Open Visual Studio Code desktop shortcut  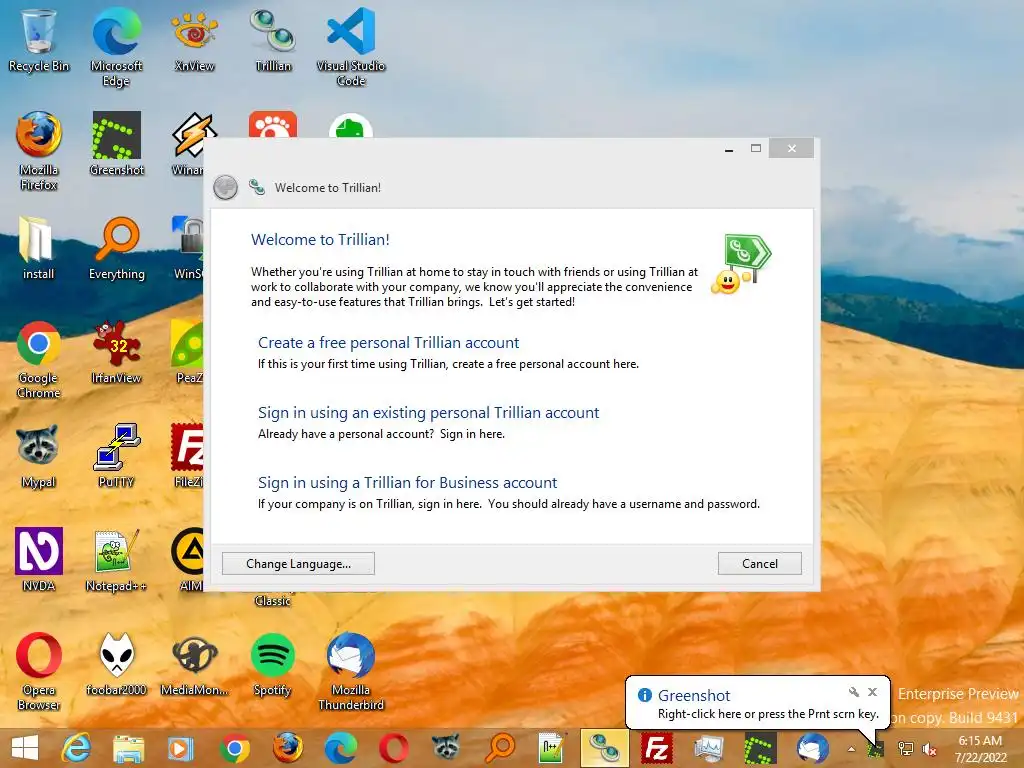(351, 47)
